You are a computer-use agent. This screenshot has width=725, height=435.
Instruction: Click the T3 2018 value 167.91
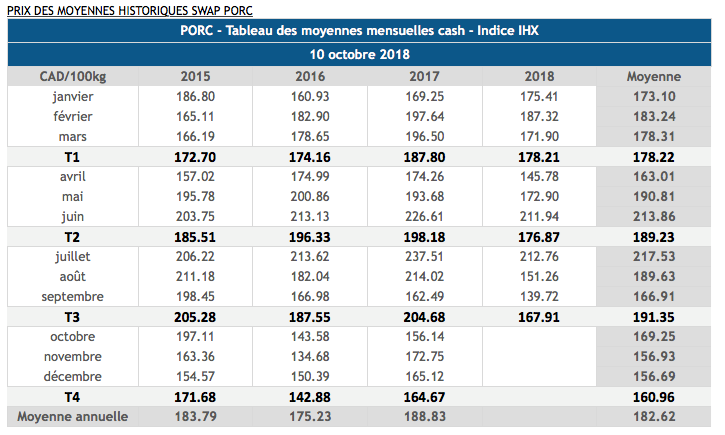(x=539, y=317)
